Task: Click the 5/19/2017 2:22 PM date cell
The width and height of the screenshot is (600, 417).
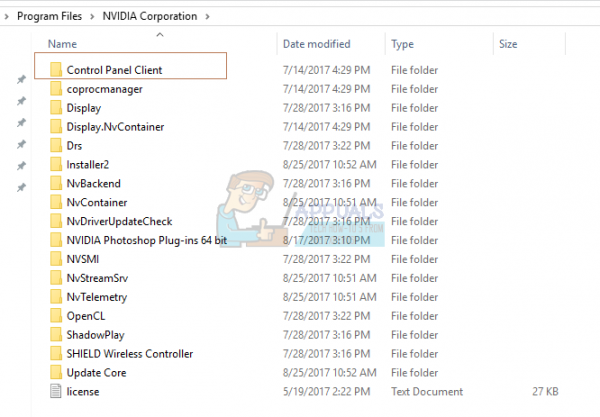Action: [x=326, y=392]
